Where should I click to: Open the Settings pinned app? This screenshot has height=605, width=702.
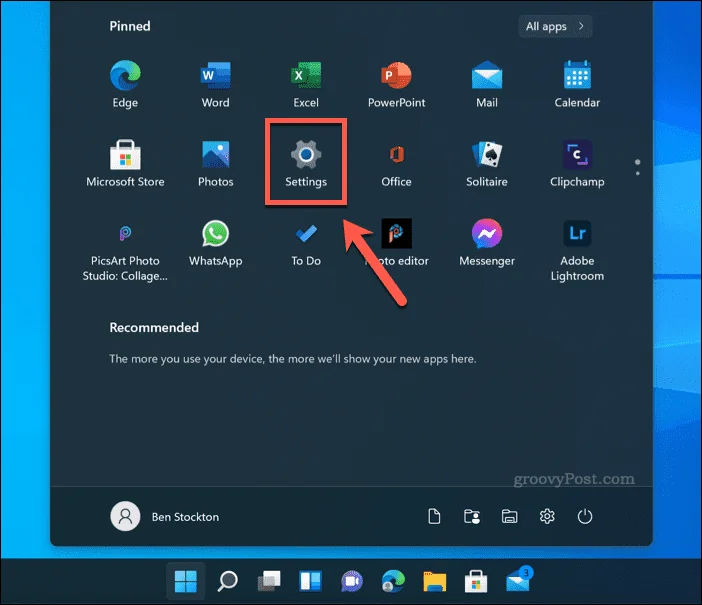(x=306, y=163)
